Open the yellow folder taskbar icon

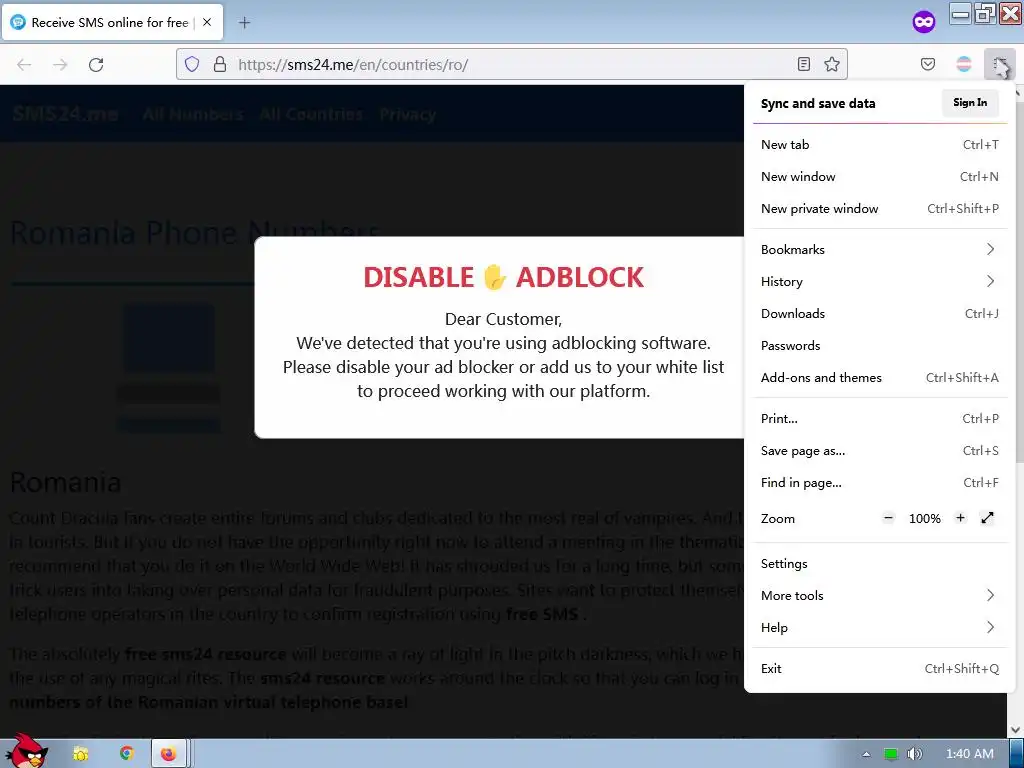point(81,754)
